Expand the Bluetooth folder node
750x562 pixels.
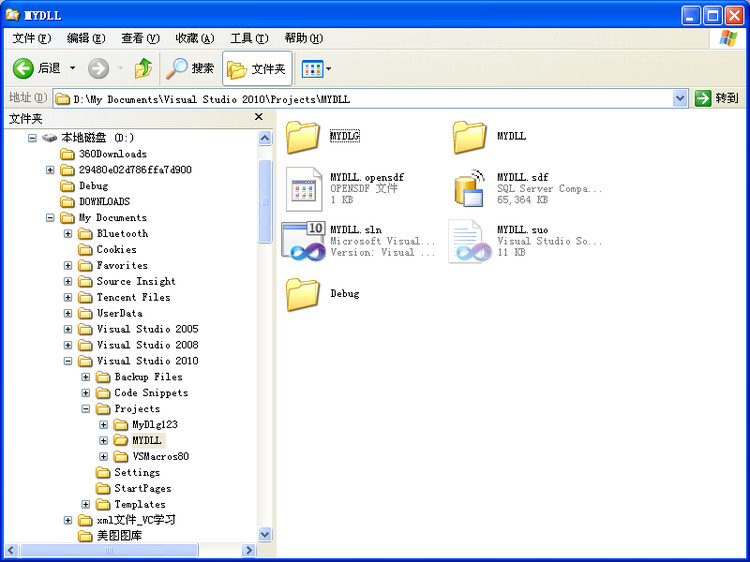click(x=68, y=233)
